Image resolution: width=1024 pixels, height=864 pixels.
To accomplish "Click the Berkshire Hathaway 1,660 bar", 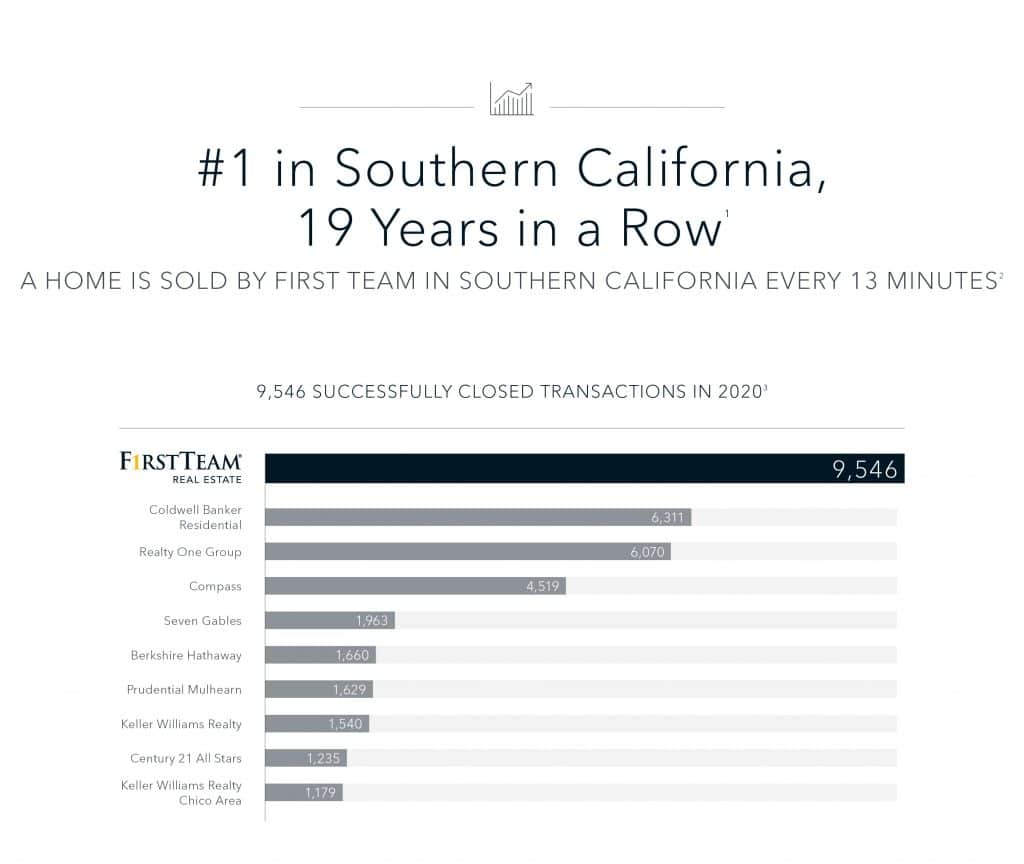I will (x=321, y=655).
